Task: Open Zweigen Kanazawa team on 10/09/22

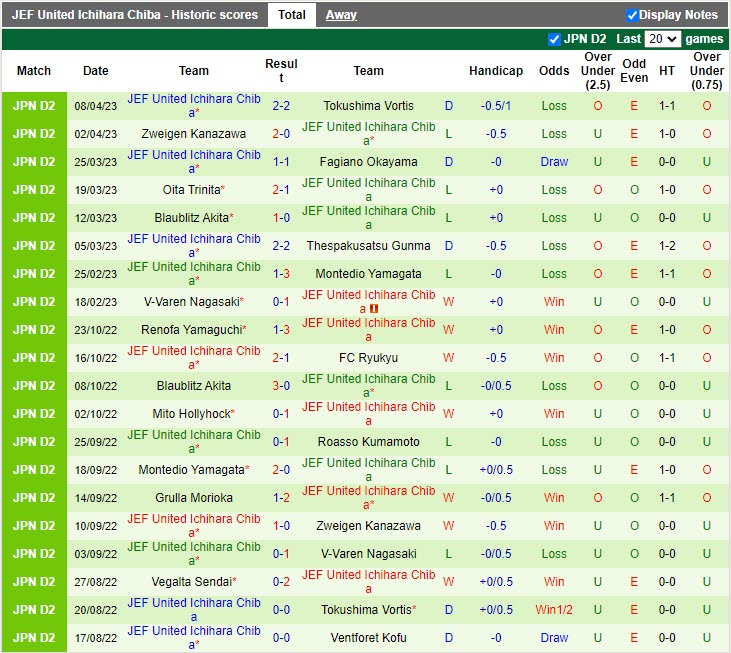Action: click(368, 525)
